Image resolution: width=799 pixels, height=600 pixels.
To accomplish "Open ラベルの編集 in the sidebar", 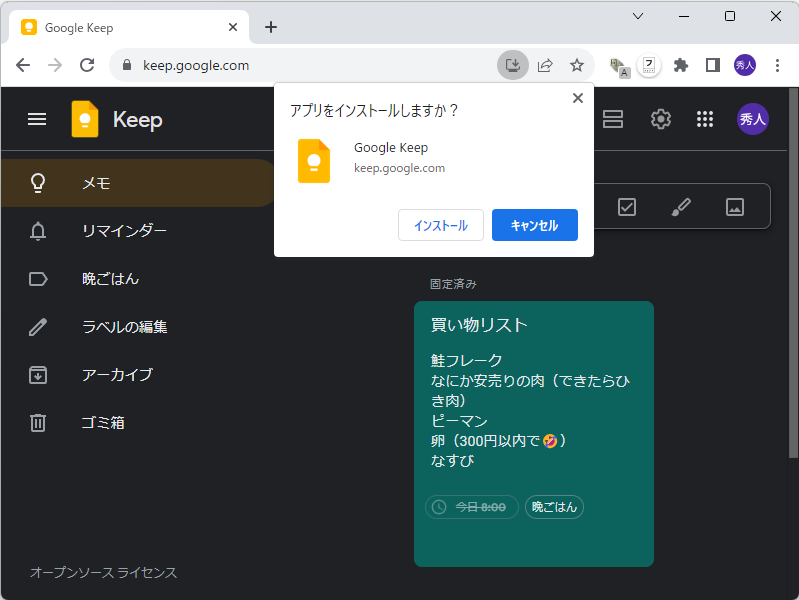I will [138, 327].
